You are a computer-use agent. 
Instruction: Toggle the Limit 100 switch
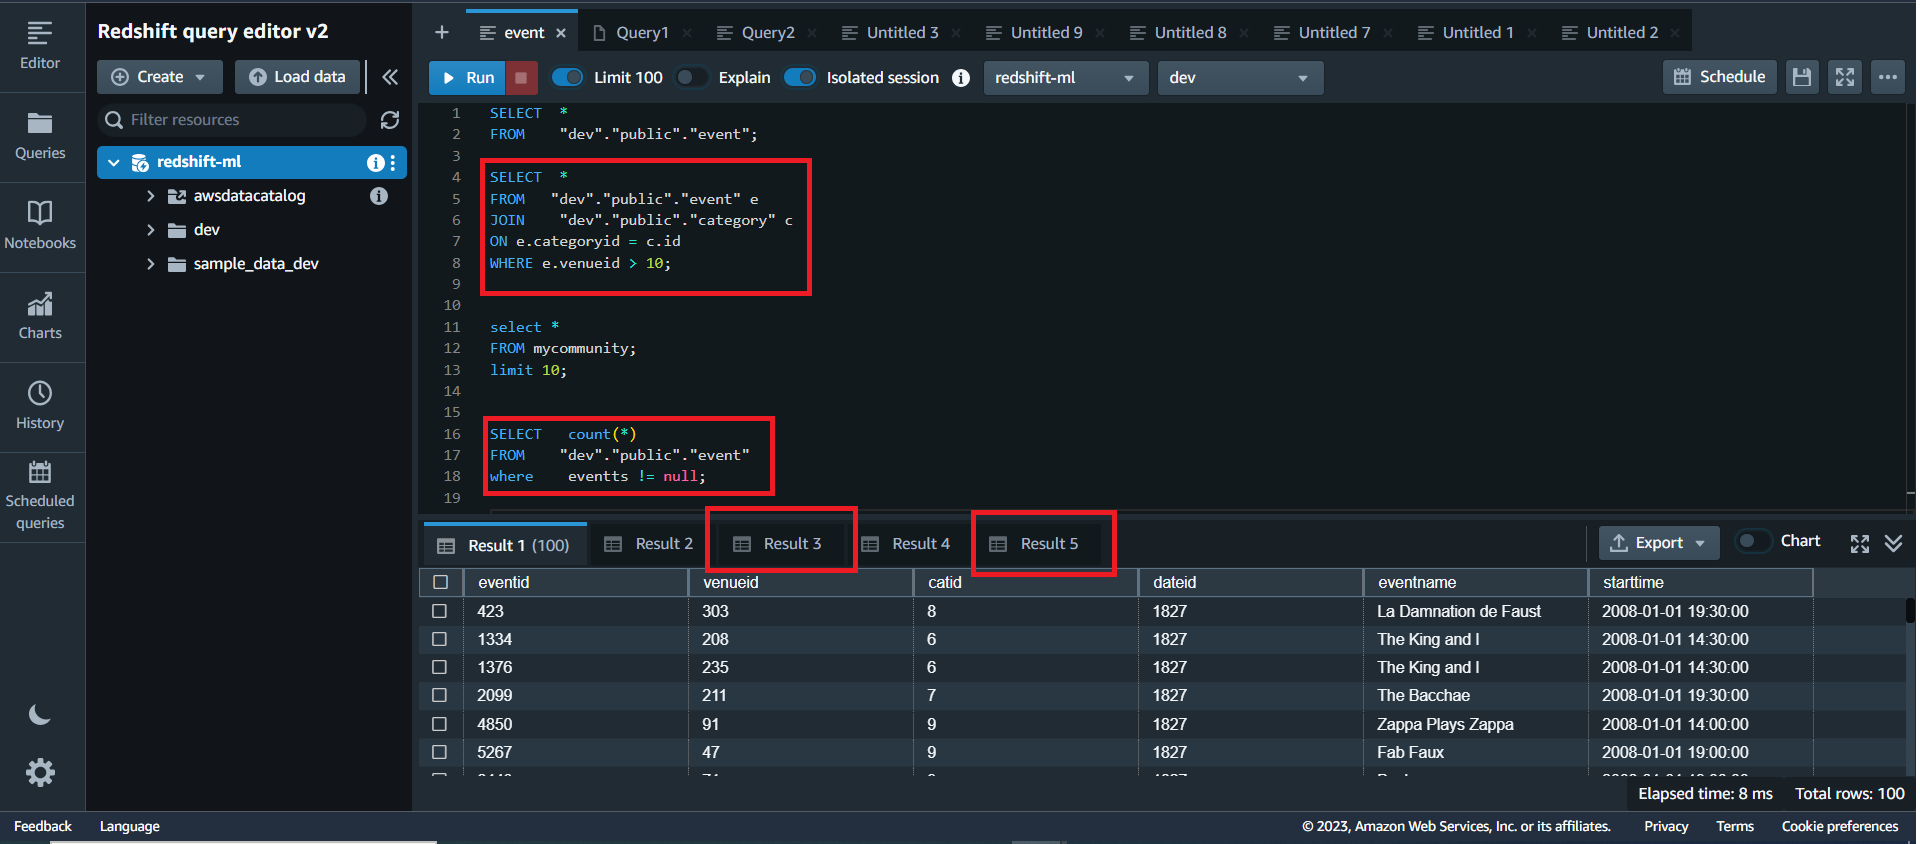(x=568, y=77)
